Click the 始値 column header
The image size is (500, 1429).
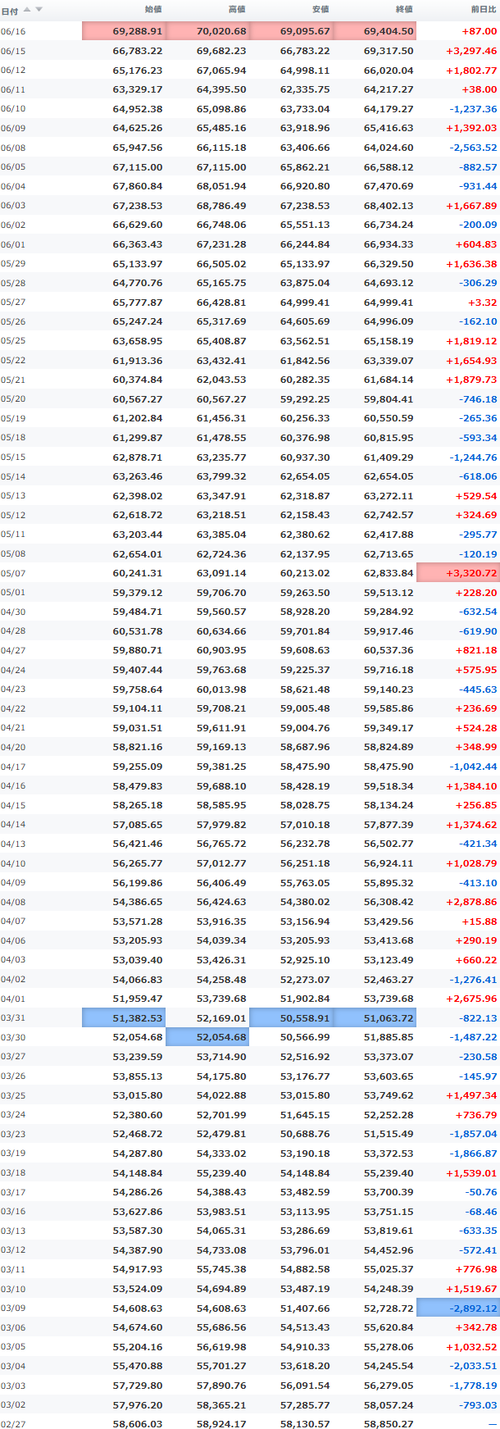click(153, 10)
